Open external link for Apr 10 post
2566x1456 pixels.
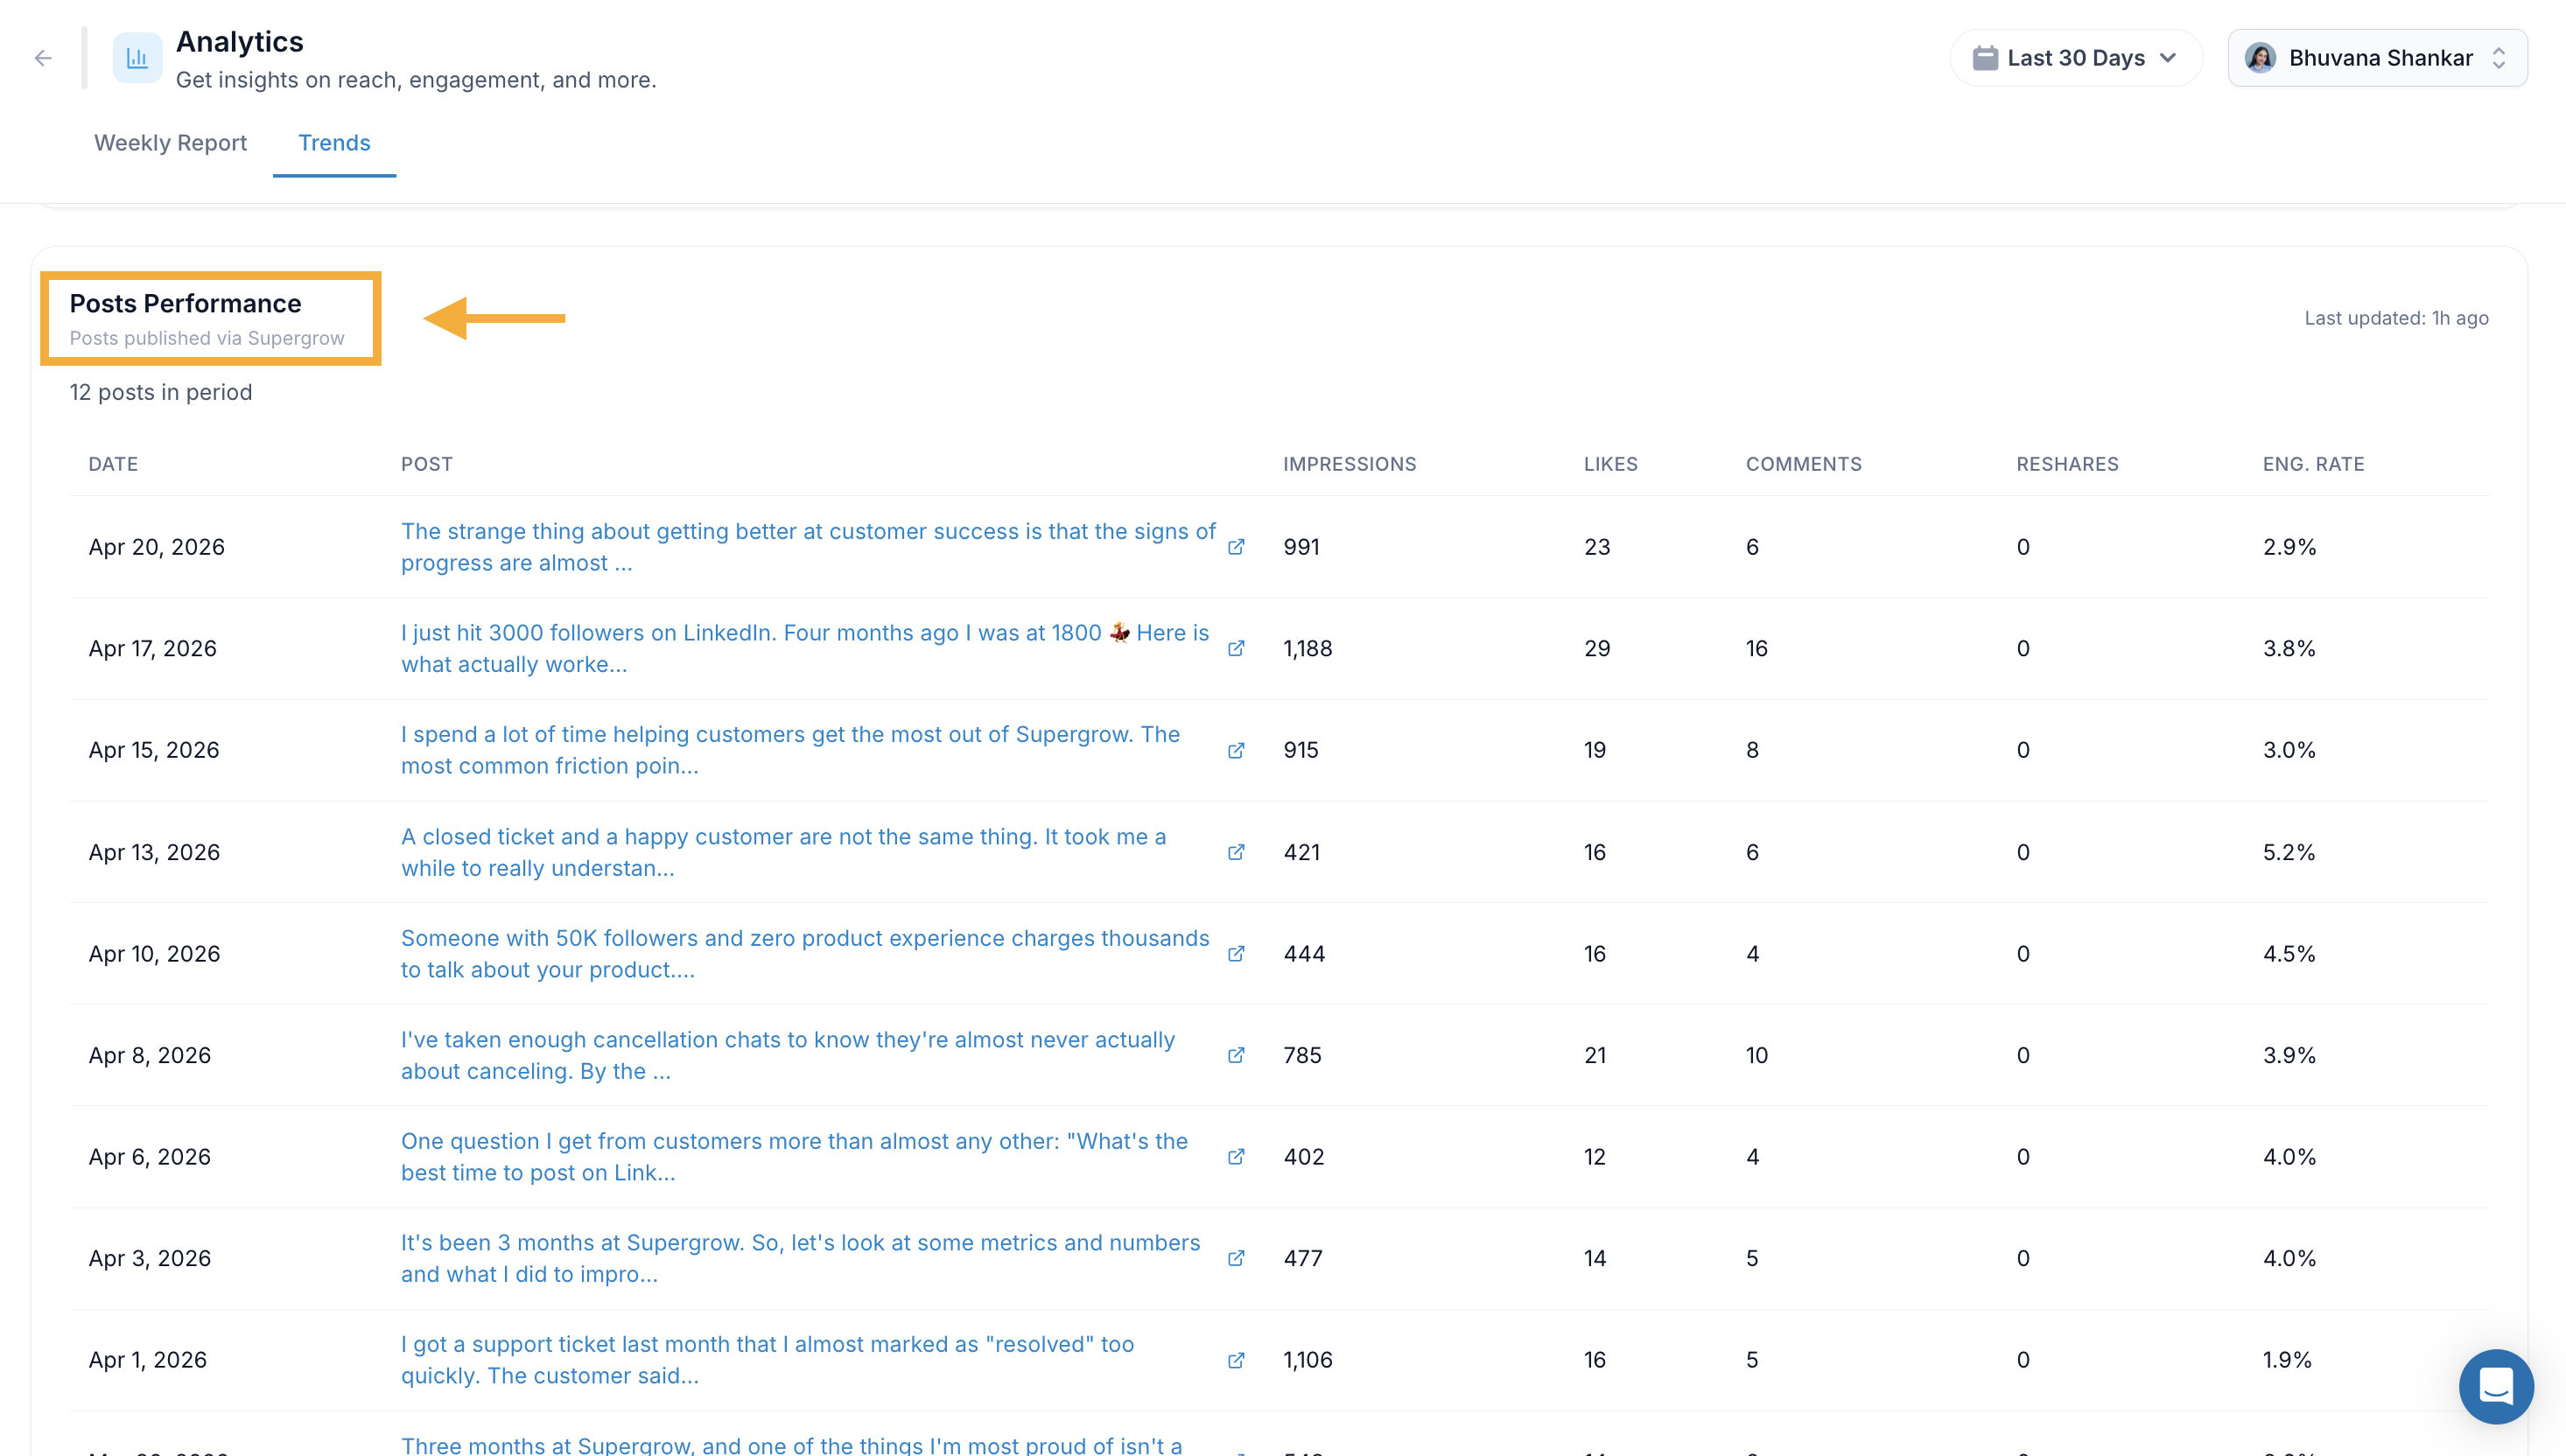tap(1236, 954)
